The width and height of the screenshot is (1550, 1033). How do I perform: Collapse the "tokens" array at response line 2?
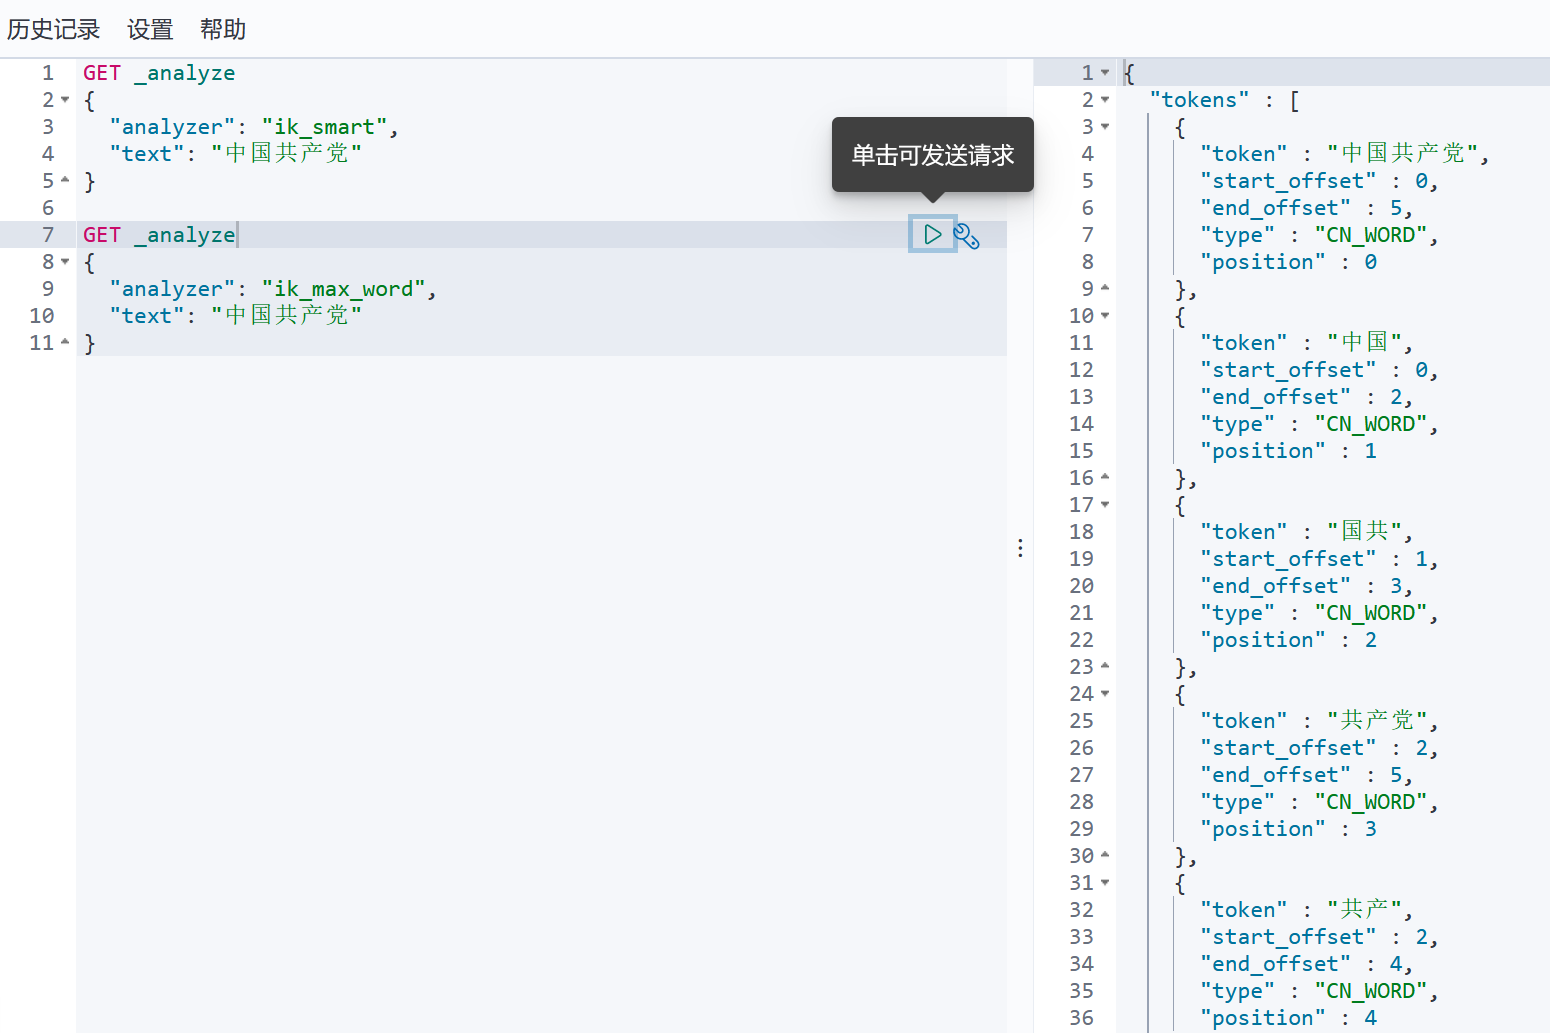(x=1105, y=100)
